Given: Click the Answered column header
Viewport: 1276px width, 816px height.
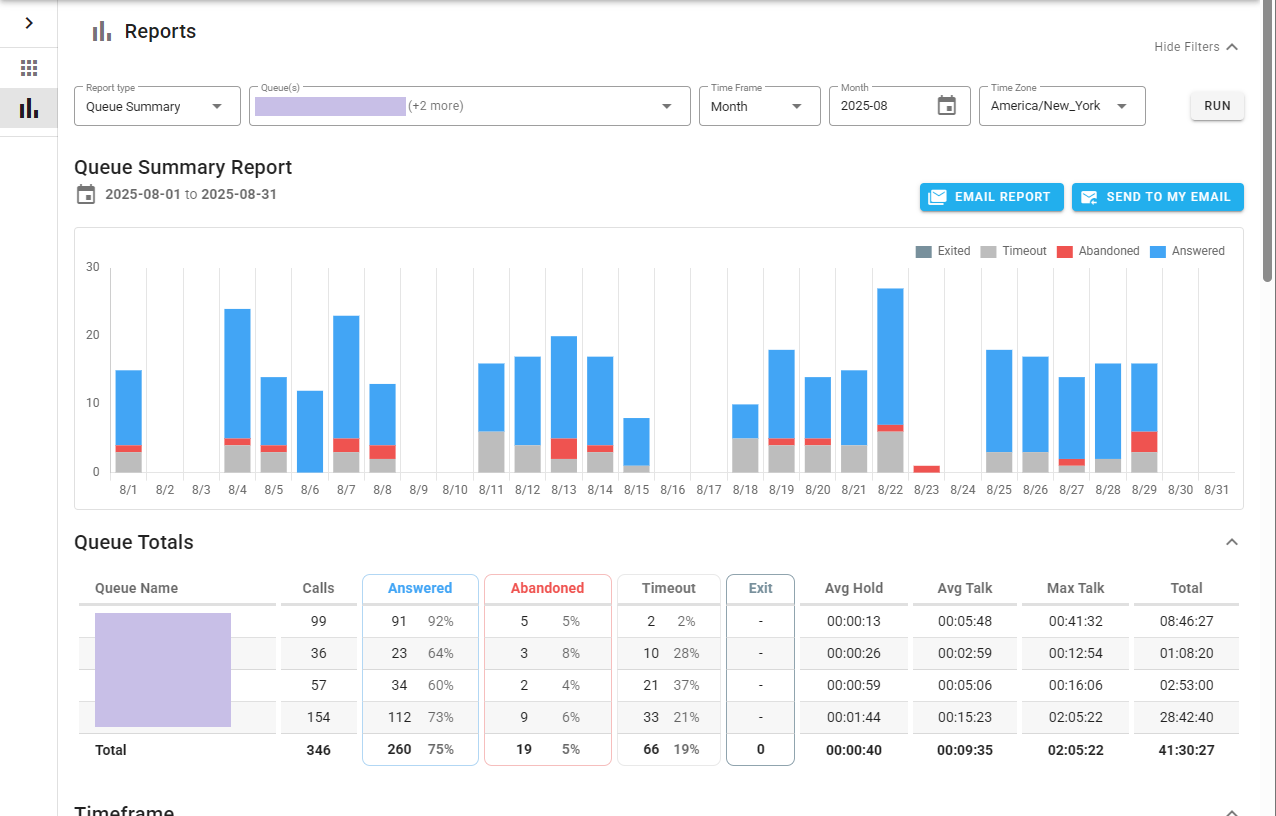Looking at the screenshot, I should [x=420, y=588].
